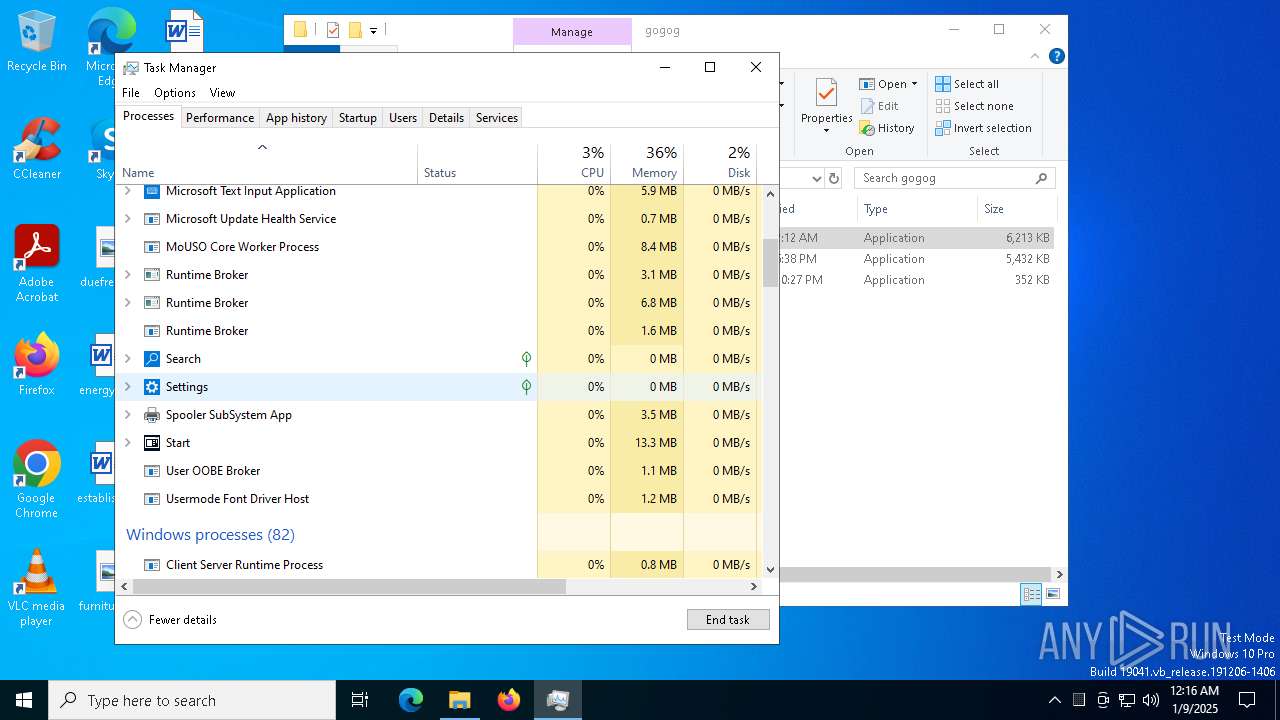
Task: Click the Search gogog input field
Action: click(x=952, y=178)
